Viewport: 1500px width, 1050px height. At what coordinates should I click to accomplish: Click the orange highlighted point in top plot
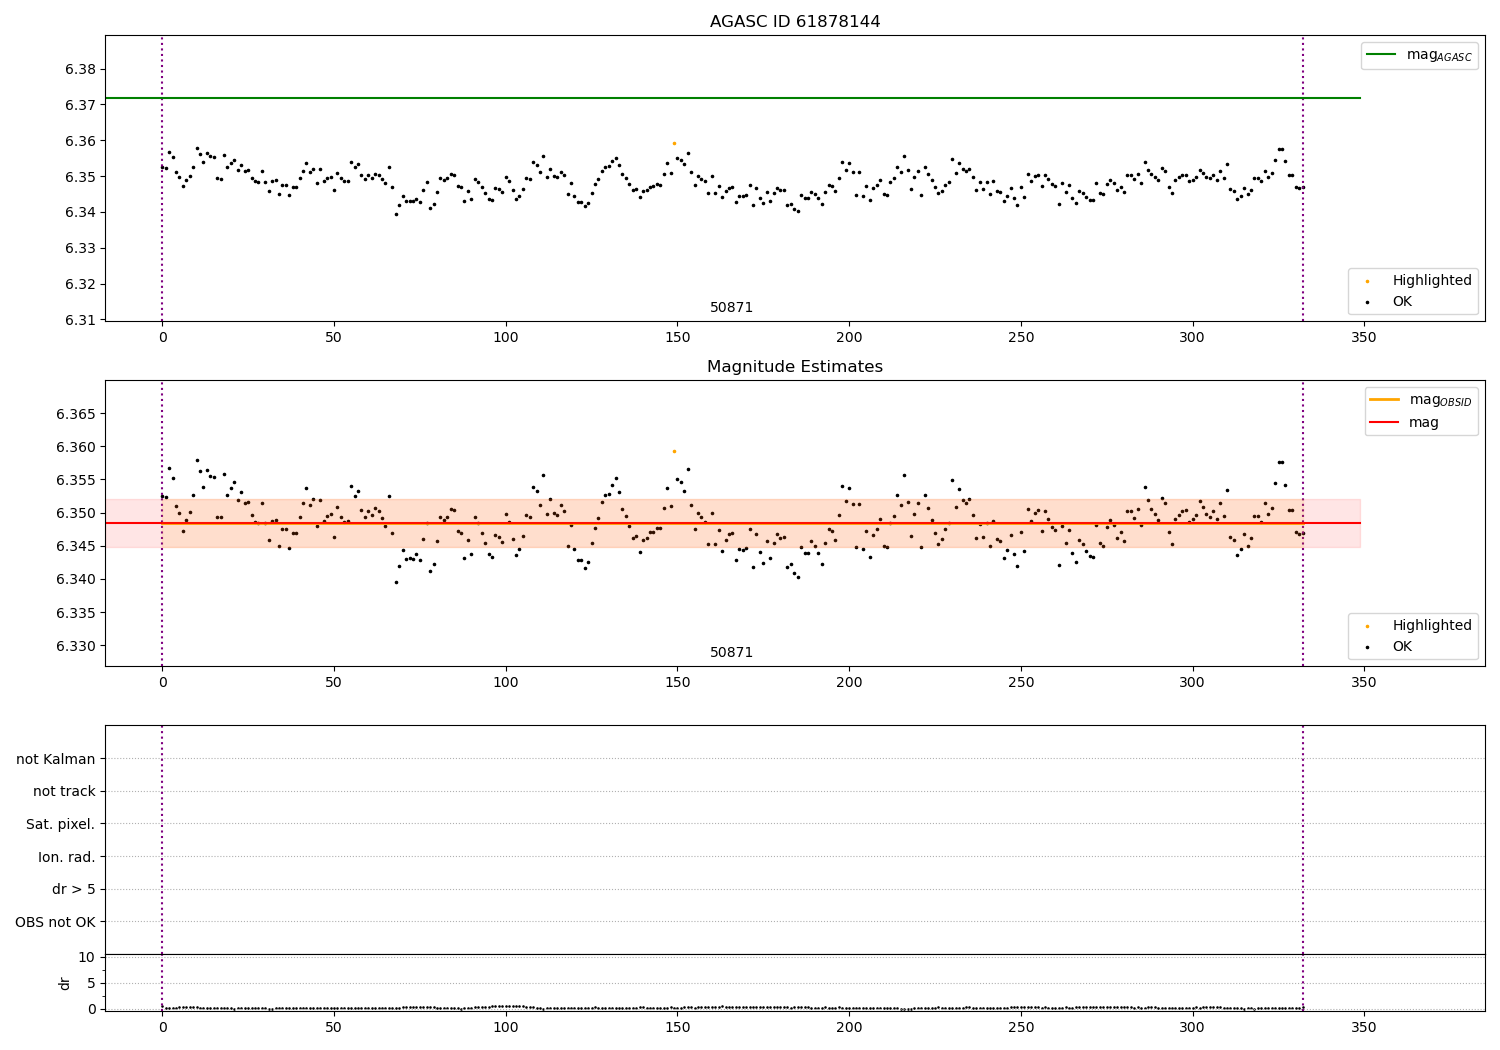674,143
